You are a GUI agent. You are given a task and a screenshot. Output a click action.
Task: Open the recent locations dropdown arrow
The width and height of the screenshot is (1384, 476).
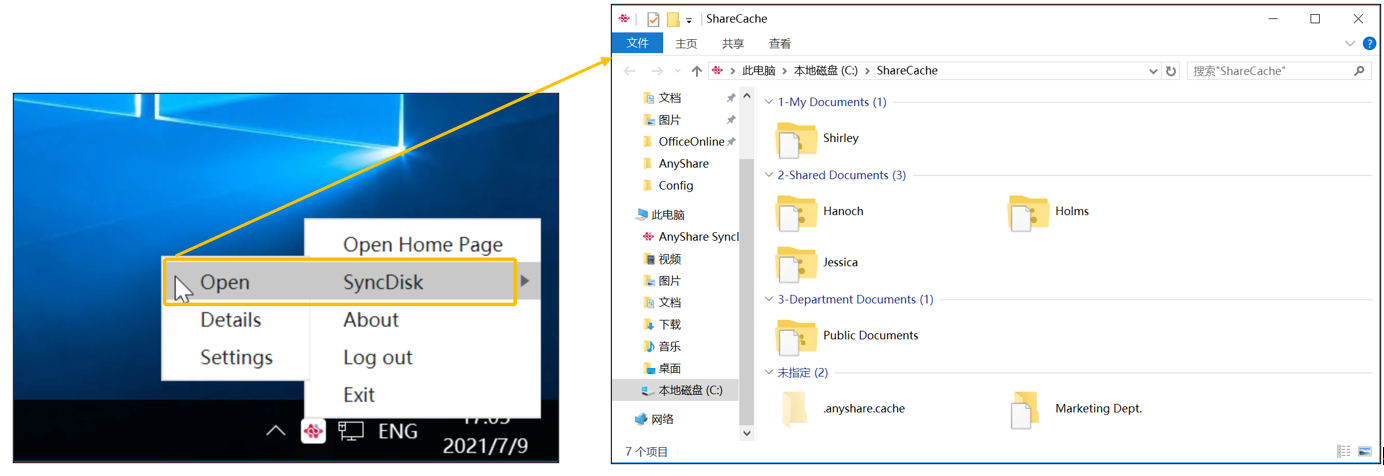pos(677,72)
